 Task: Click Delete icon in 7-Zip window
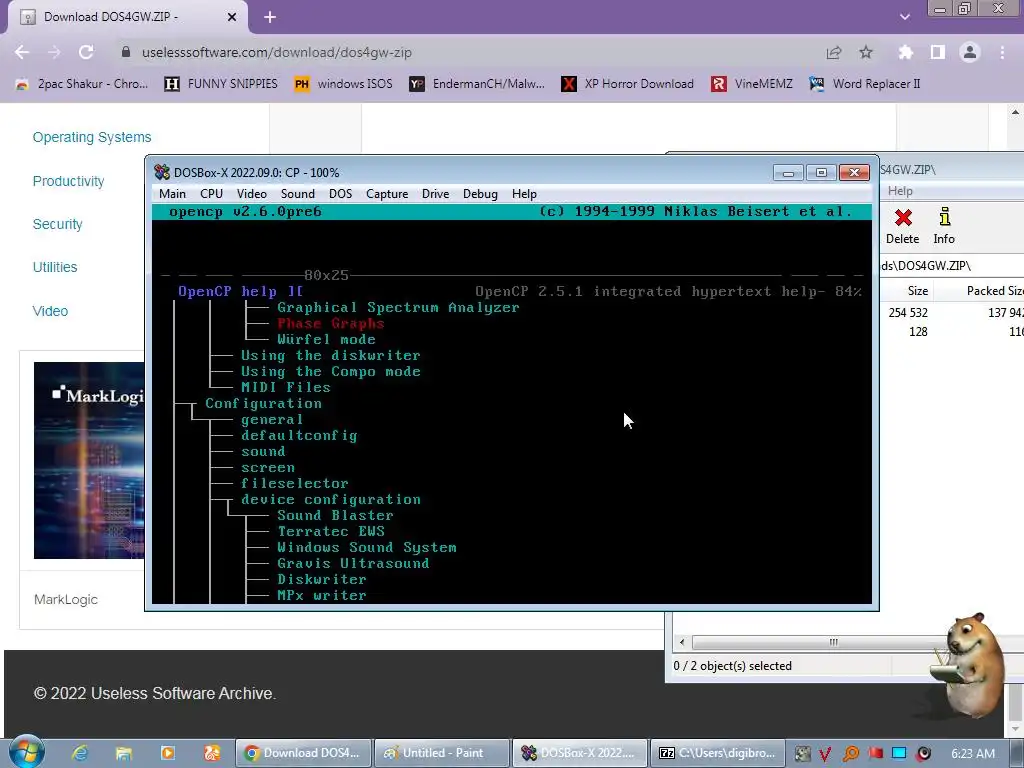(903, 226)
